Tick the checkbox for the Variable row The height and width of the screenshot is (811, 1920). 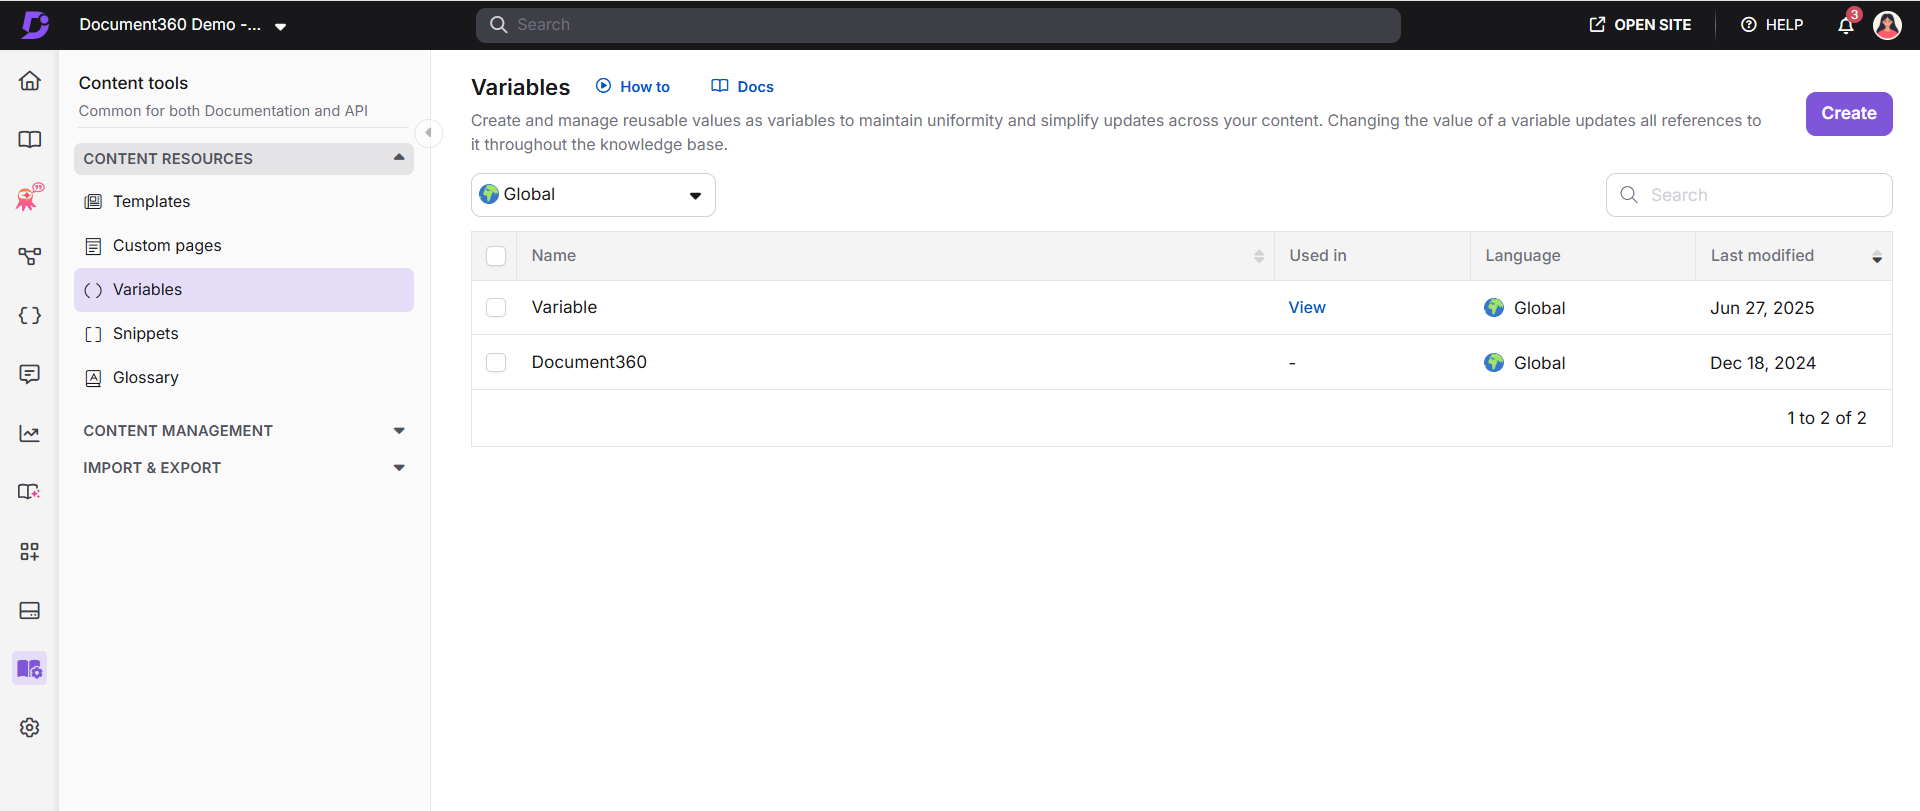pyautogui.click(x=496, y=308)
